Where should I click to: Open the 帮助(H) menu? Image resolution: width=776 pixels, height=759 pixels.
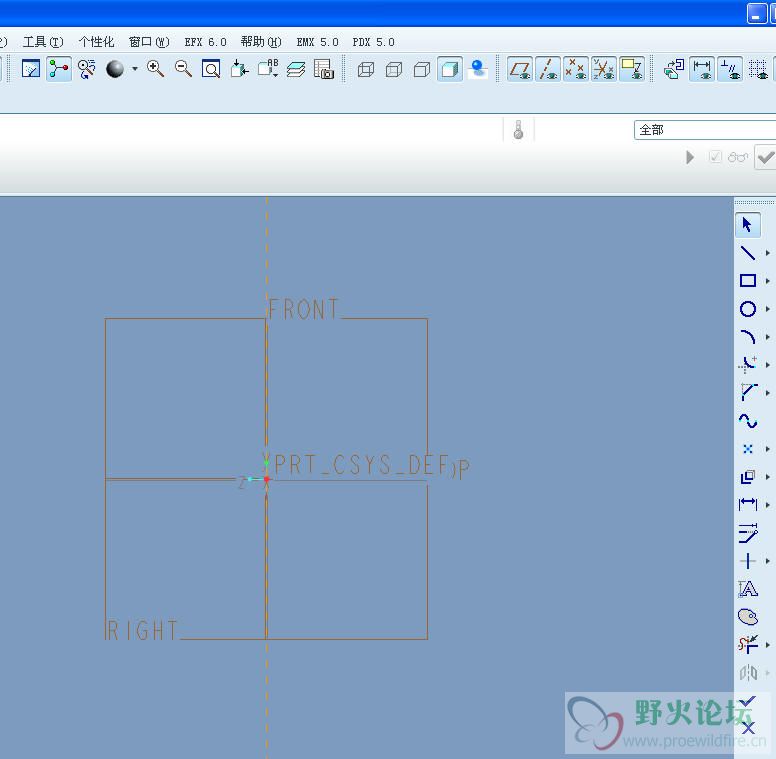(261, 42)
